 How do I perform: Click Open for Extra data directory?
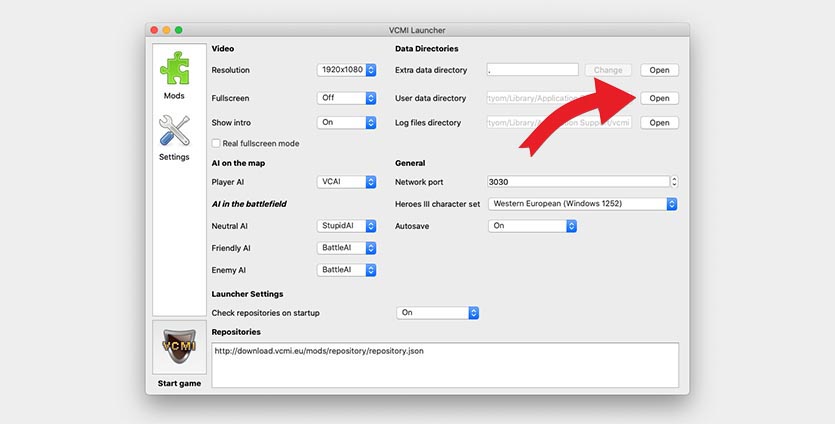point(659,70)
